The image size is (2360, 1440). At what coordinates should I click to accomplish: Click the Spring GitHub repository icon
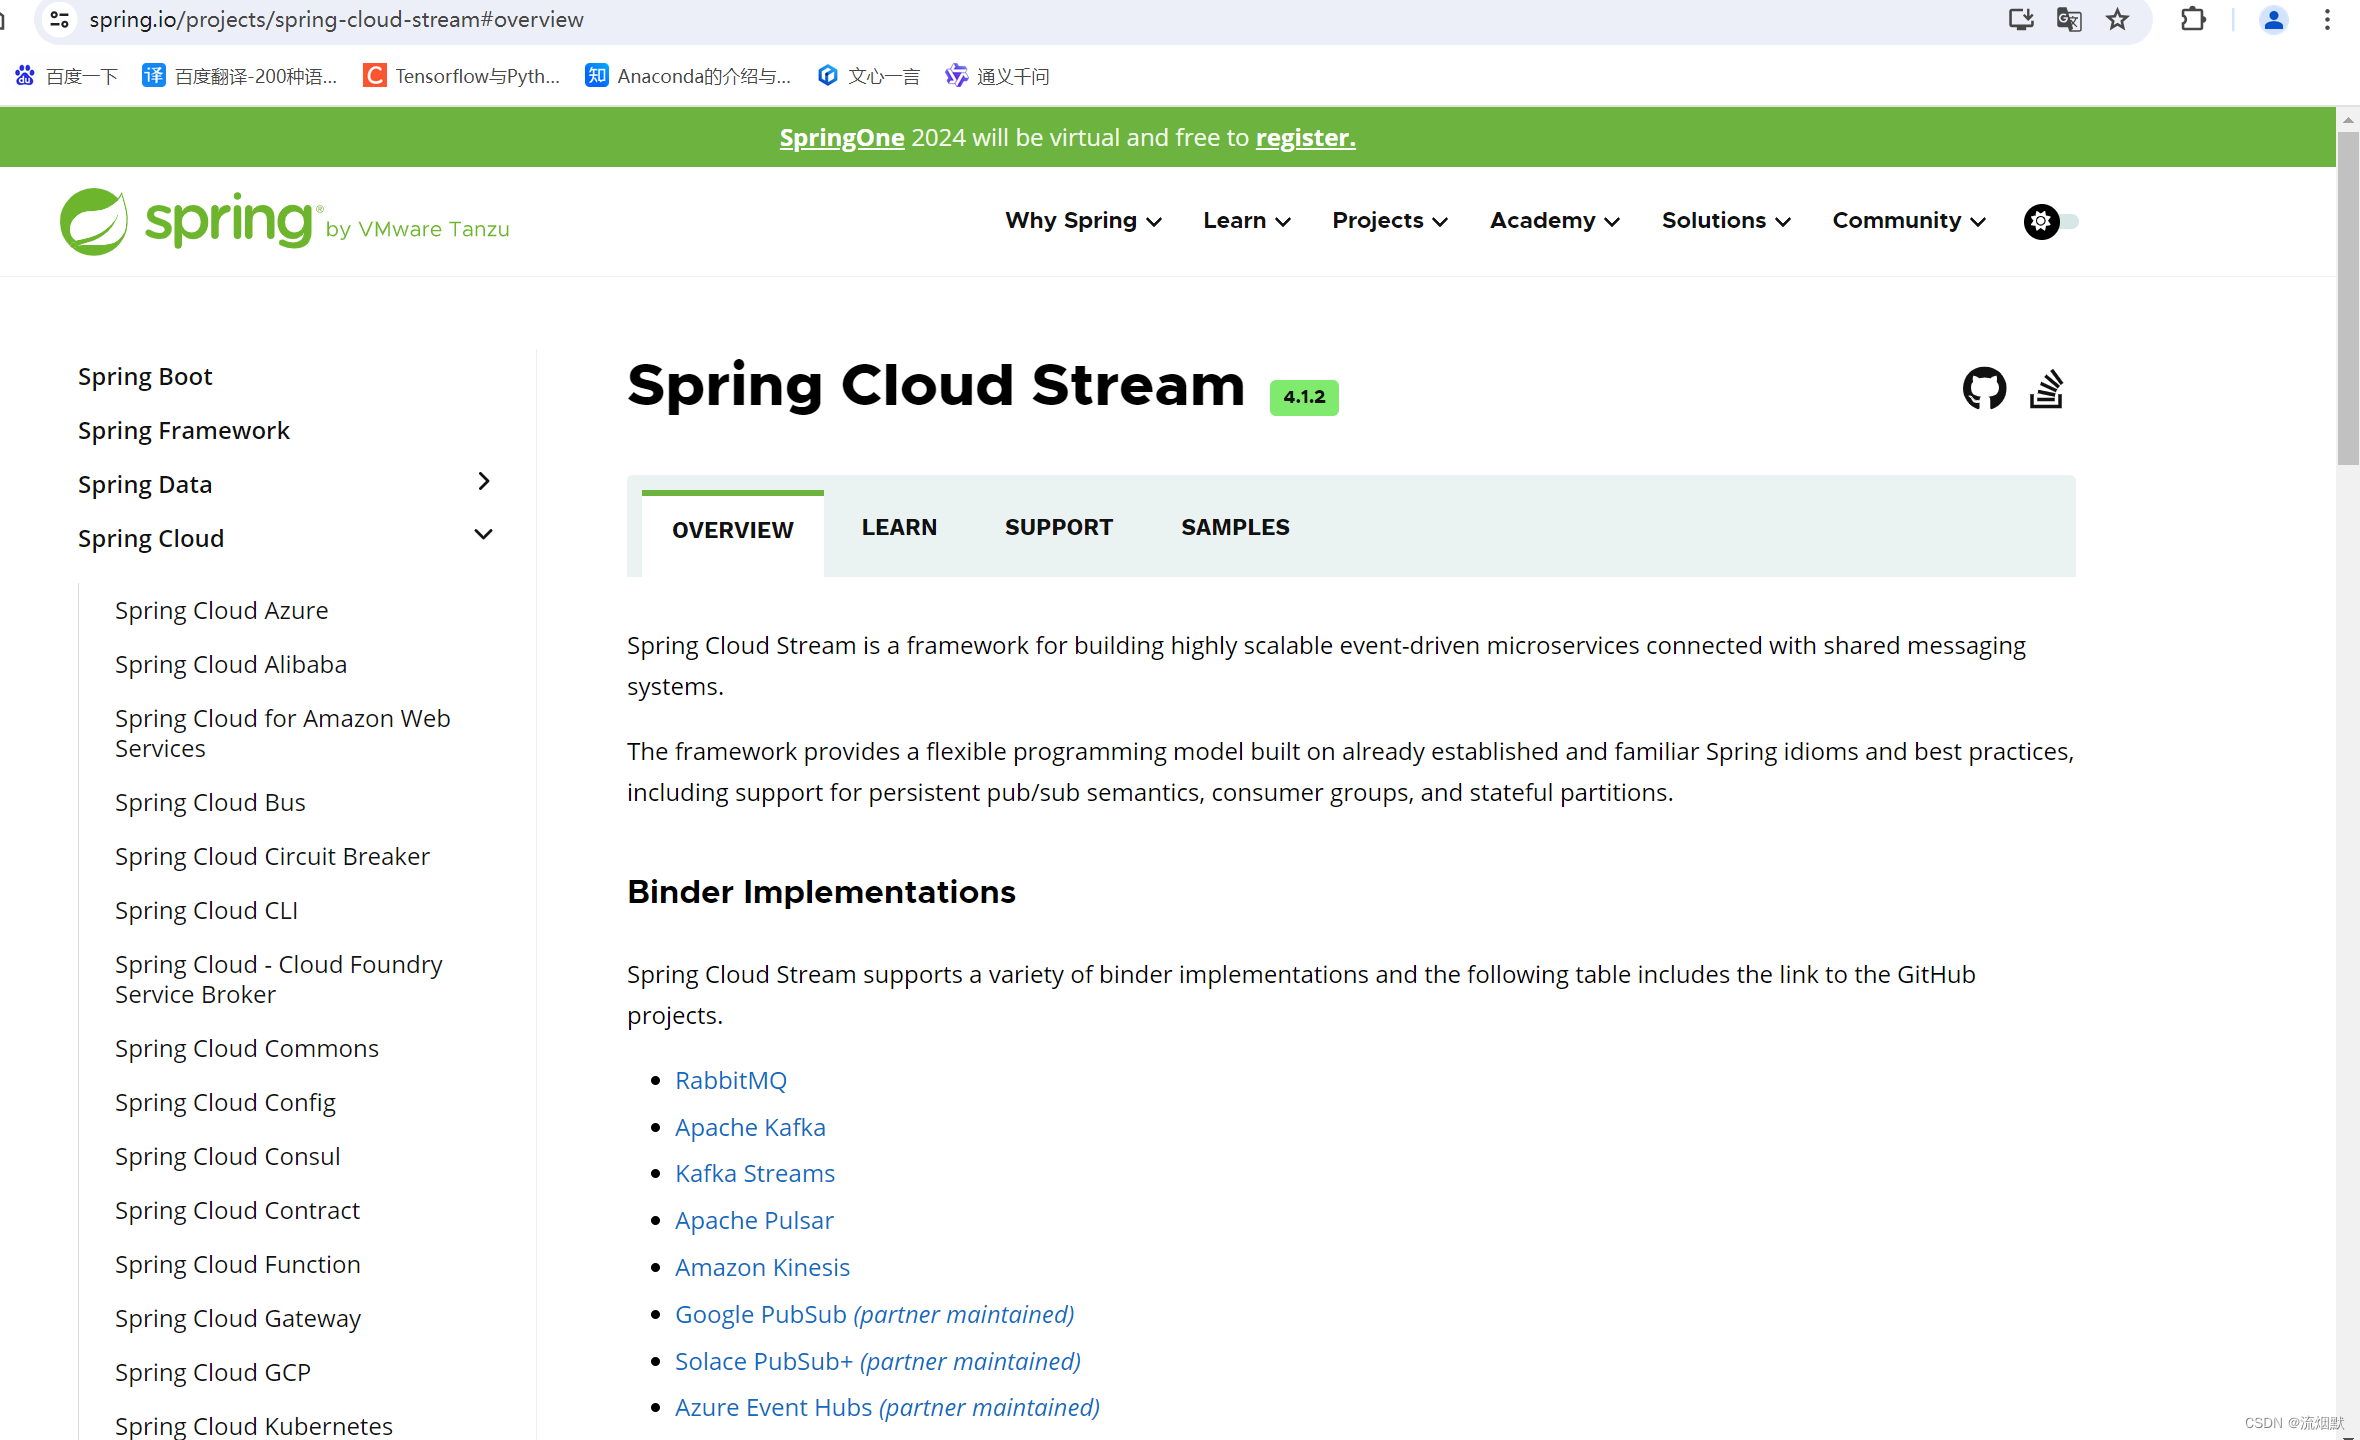tap(1984, 390)
